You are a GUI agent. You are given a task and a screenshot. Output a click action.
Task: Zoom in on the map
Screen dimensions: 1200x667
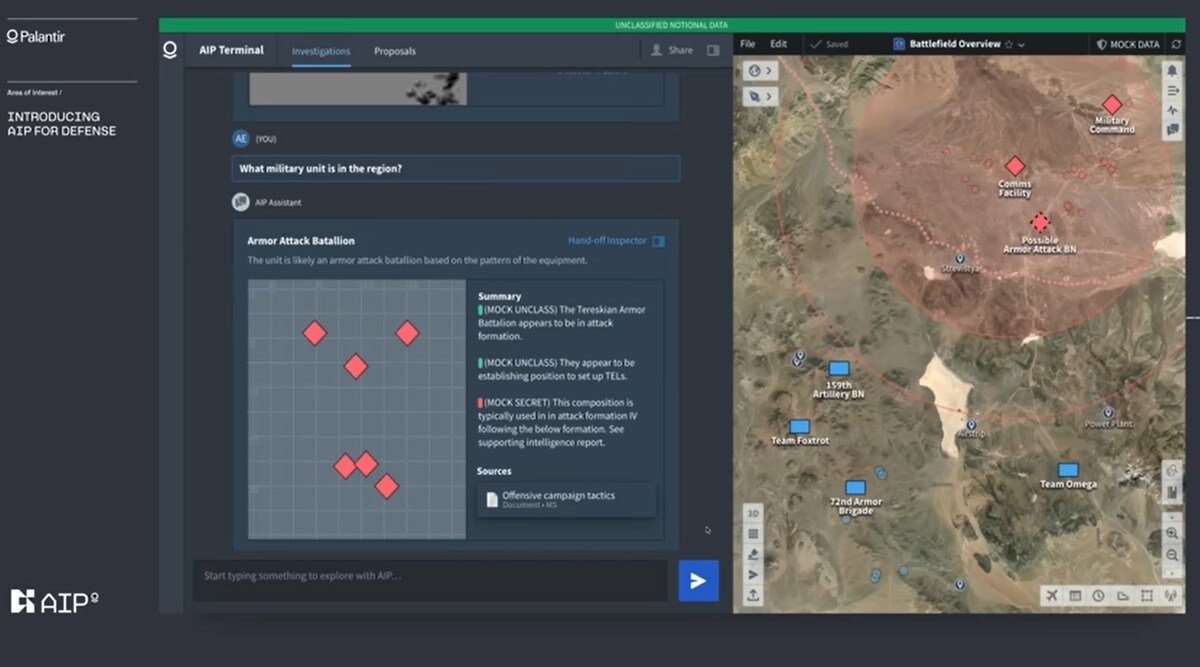coord(1172,534)
